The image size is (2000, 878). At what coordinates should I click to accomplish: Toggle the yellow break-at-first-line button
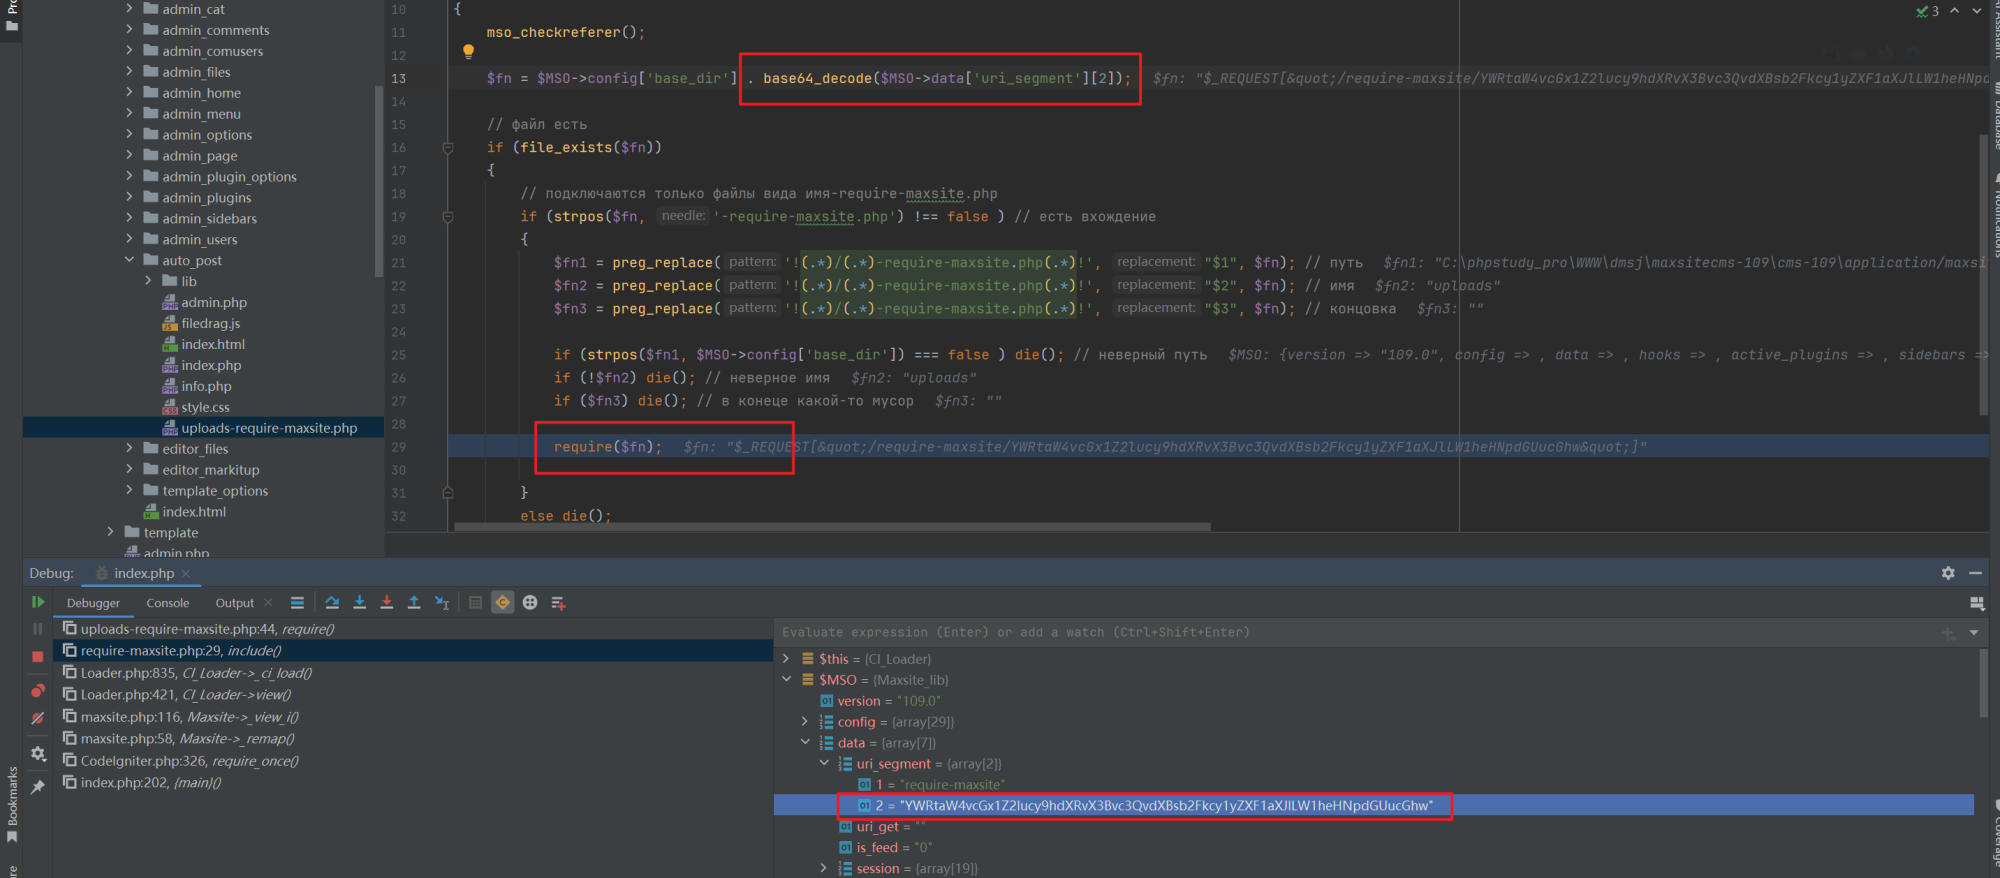pos(503,602)
